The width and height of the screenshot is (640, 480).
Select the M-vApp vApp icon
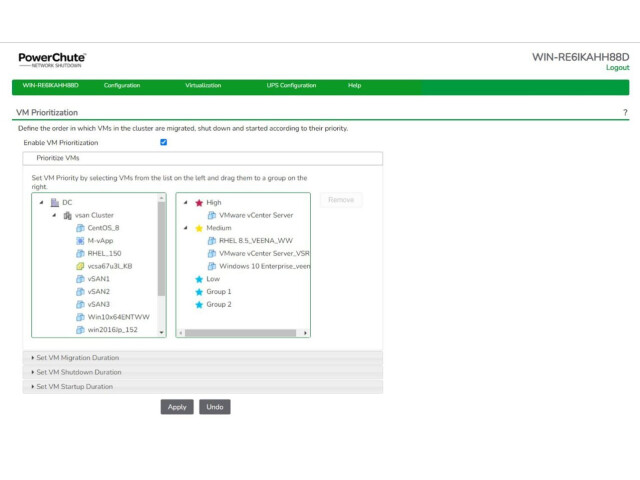[80, 241]
